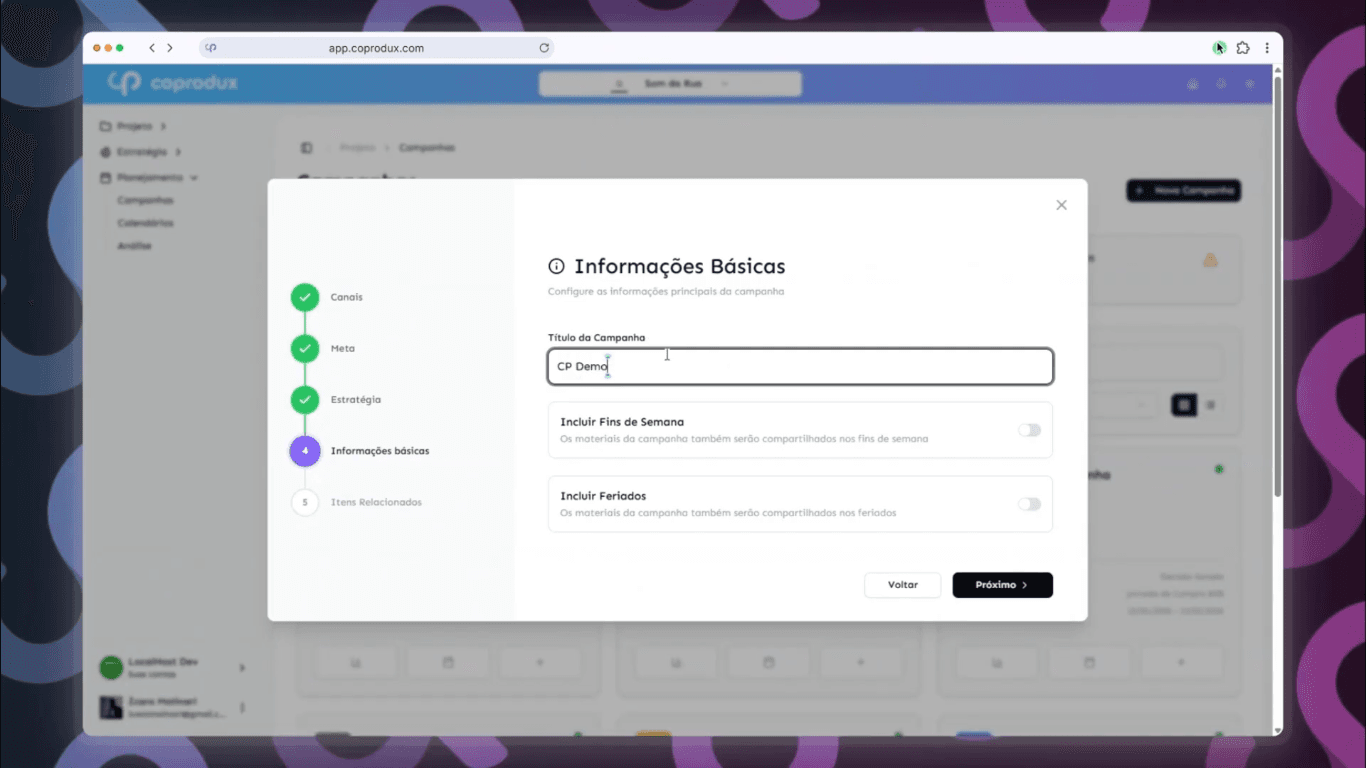Viewport: 1366px width, 768px height.
Task: Open the Som da Rua project dropdown
Action: click(x=670, y=84)
